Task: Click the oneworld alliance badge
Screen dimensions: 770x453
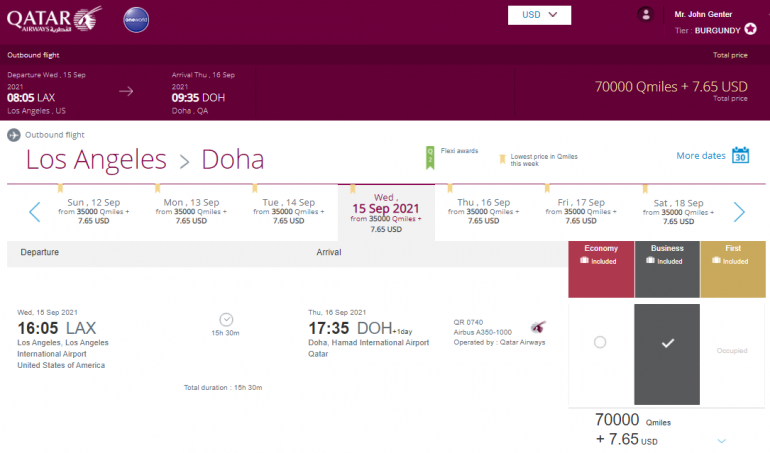Action: [136, 20]
